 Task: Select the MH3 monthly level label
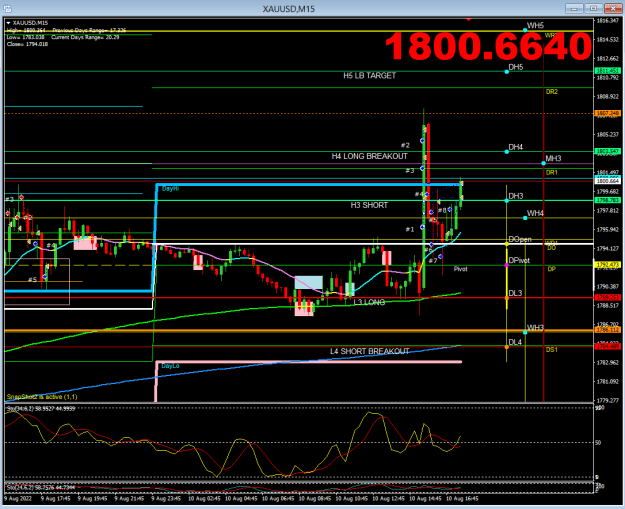[553, 158]
